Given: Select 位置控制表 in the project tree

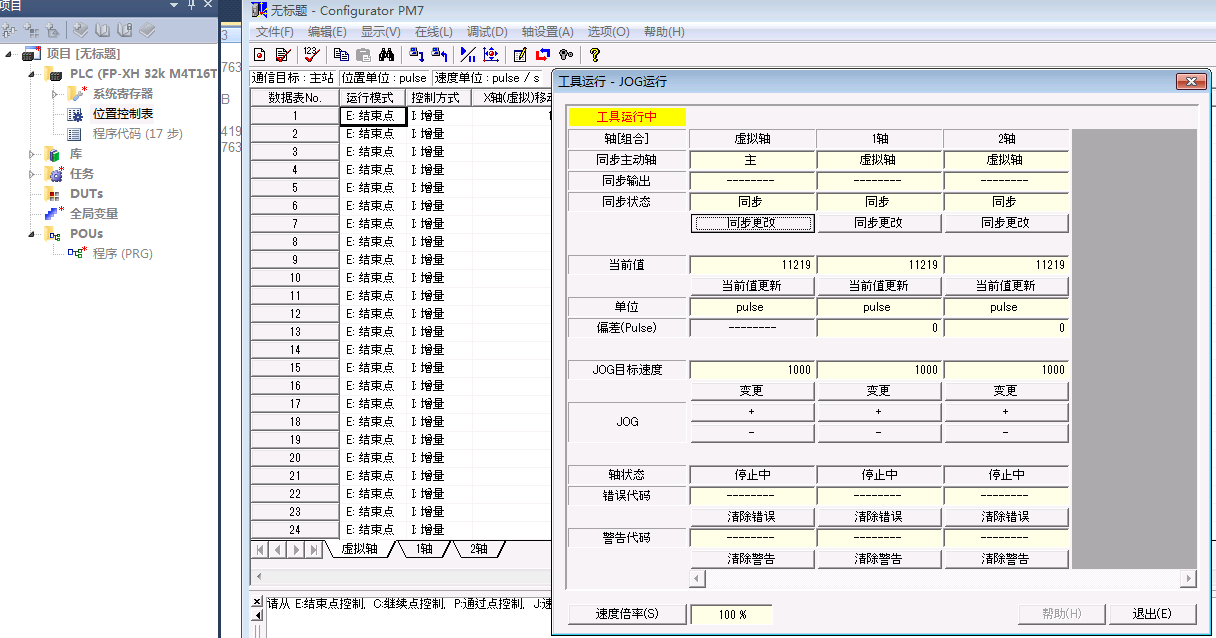Looking at the screenshot, I should point(122,114).
